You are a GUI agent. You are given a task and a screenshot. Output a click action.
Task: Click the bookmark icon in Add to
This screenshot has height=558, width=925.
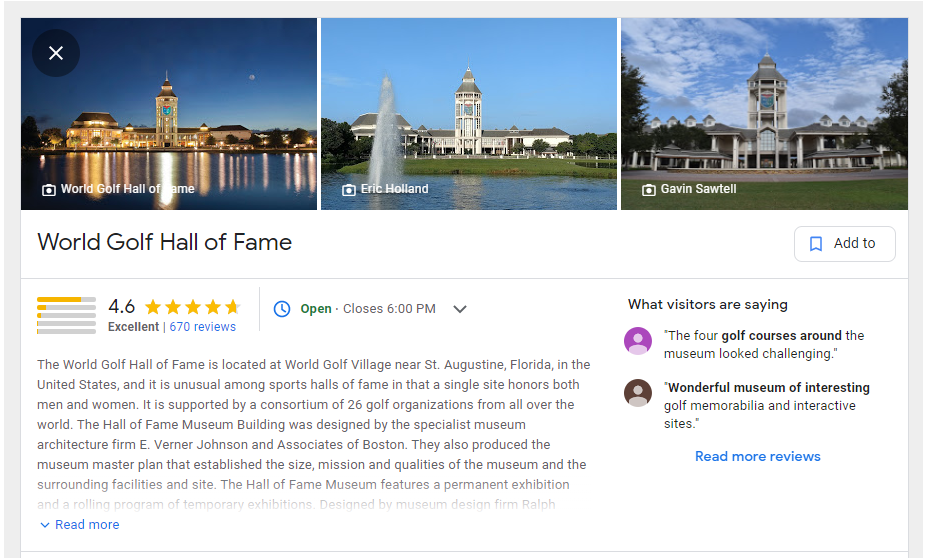coord(816,244)
